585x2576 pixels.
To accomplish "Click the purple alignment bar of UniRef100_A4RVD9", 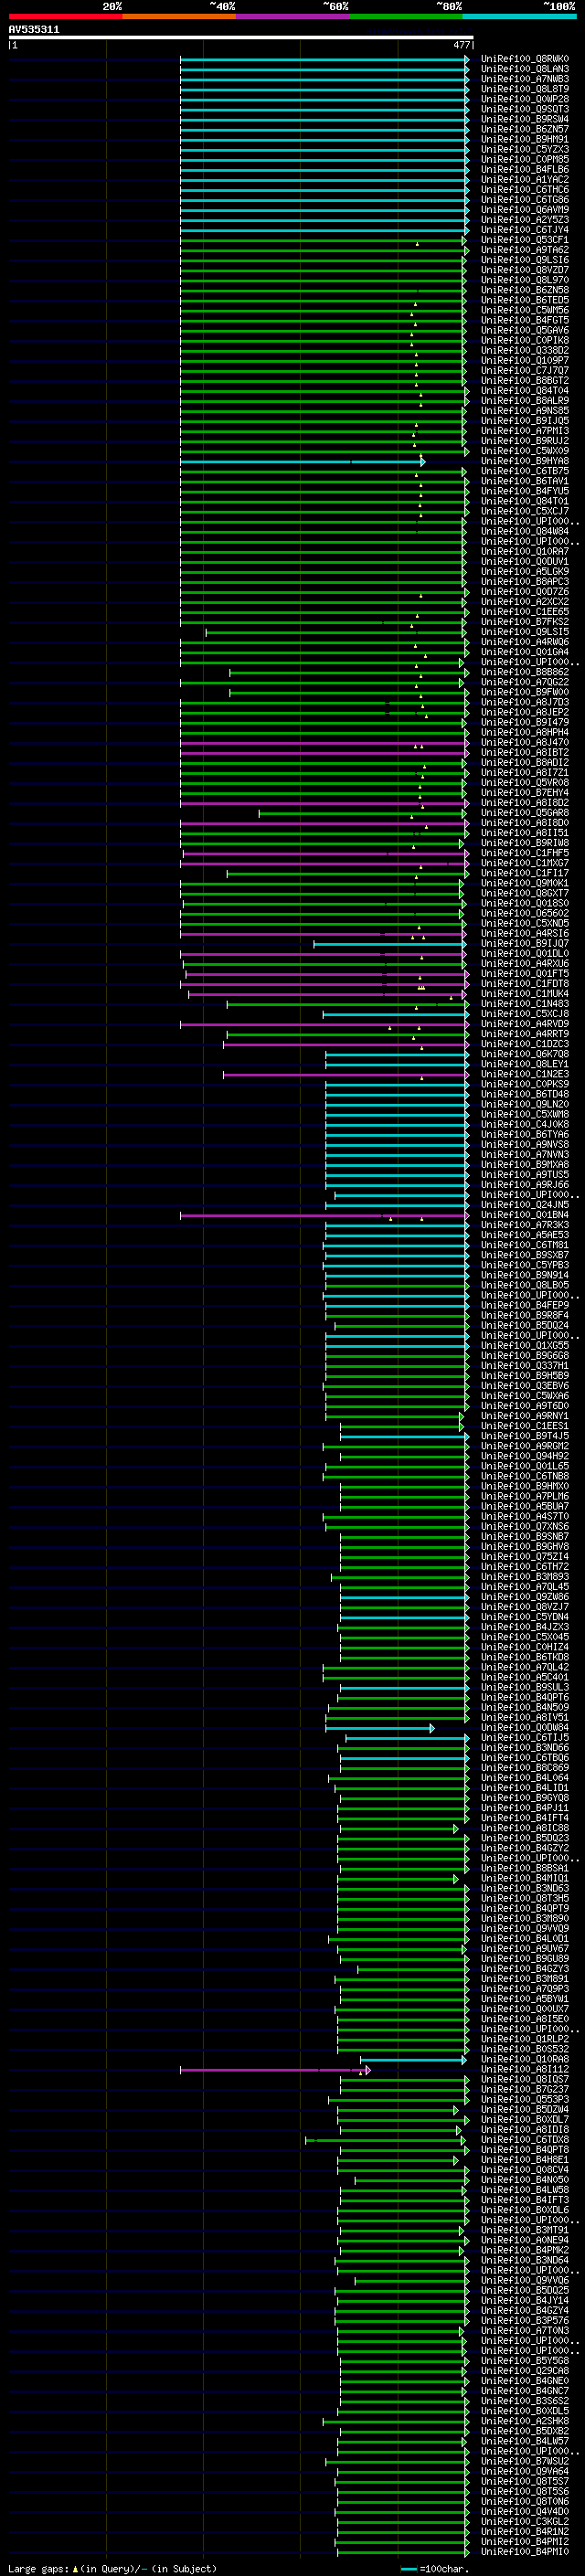I will point(324,1024).
